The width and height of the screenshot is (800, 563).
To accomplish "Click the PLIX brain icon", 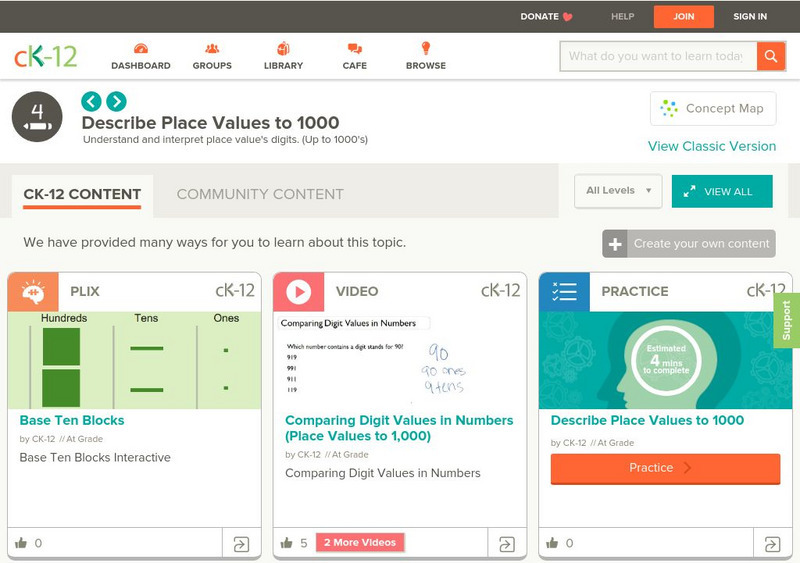I will pos(33,292).
